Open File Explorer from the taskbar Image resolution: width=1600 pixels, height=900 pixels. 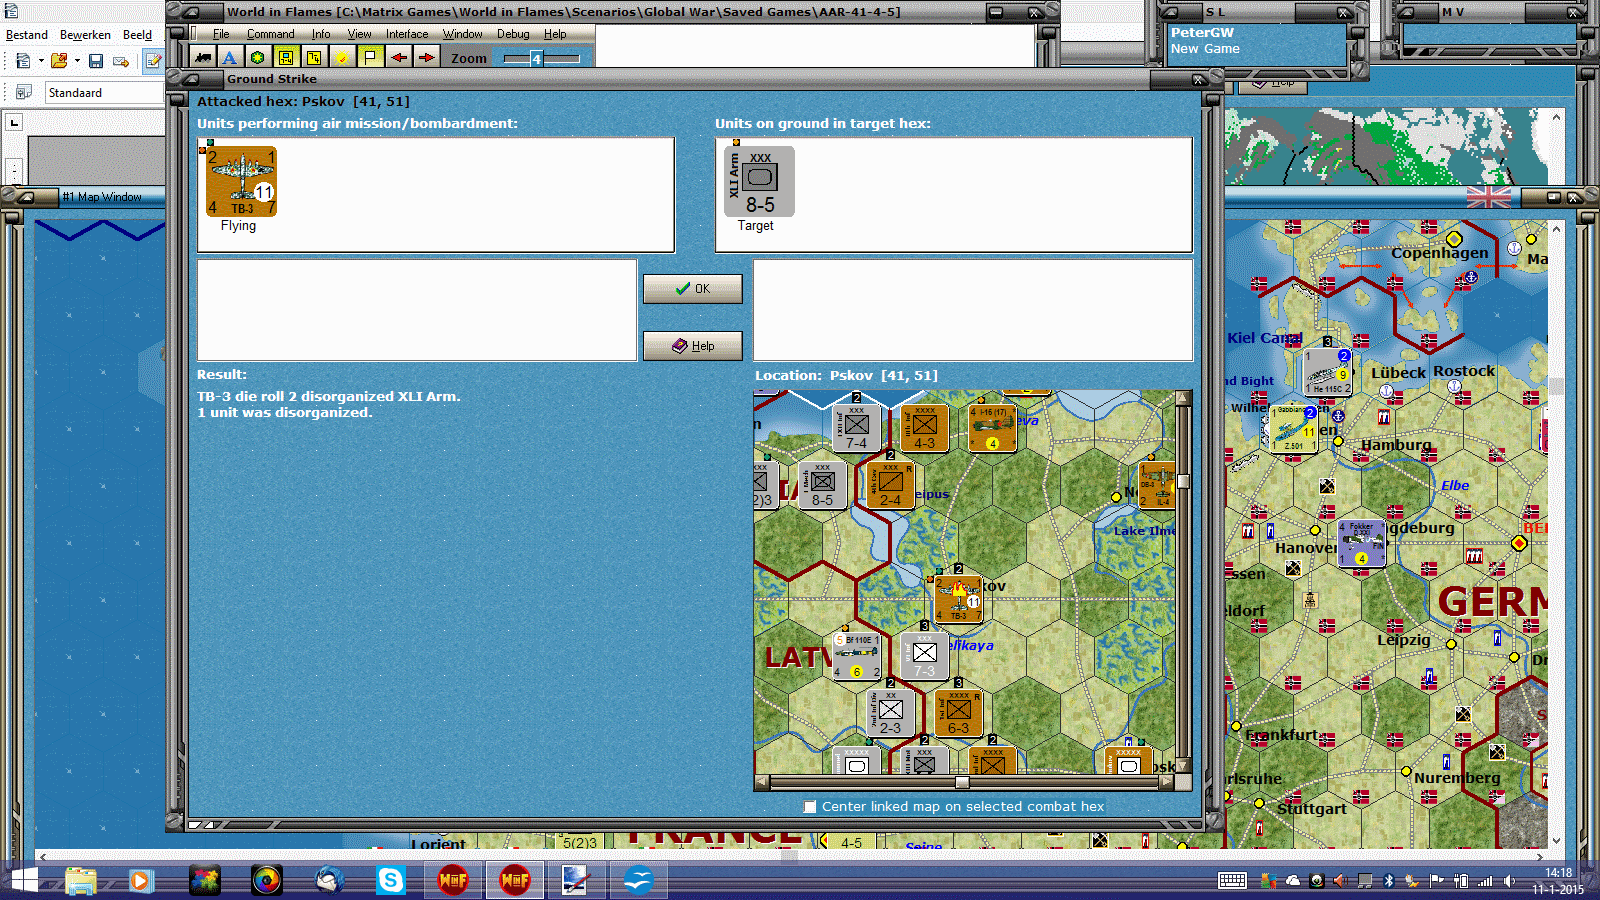click(x=80, y=880)
